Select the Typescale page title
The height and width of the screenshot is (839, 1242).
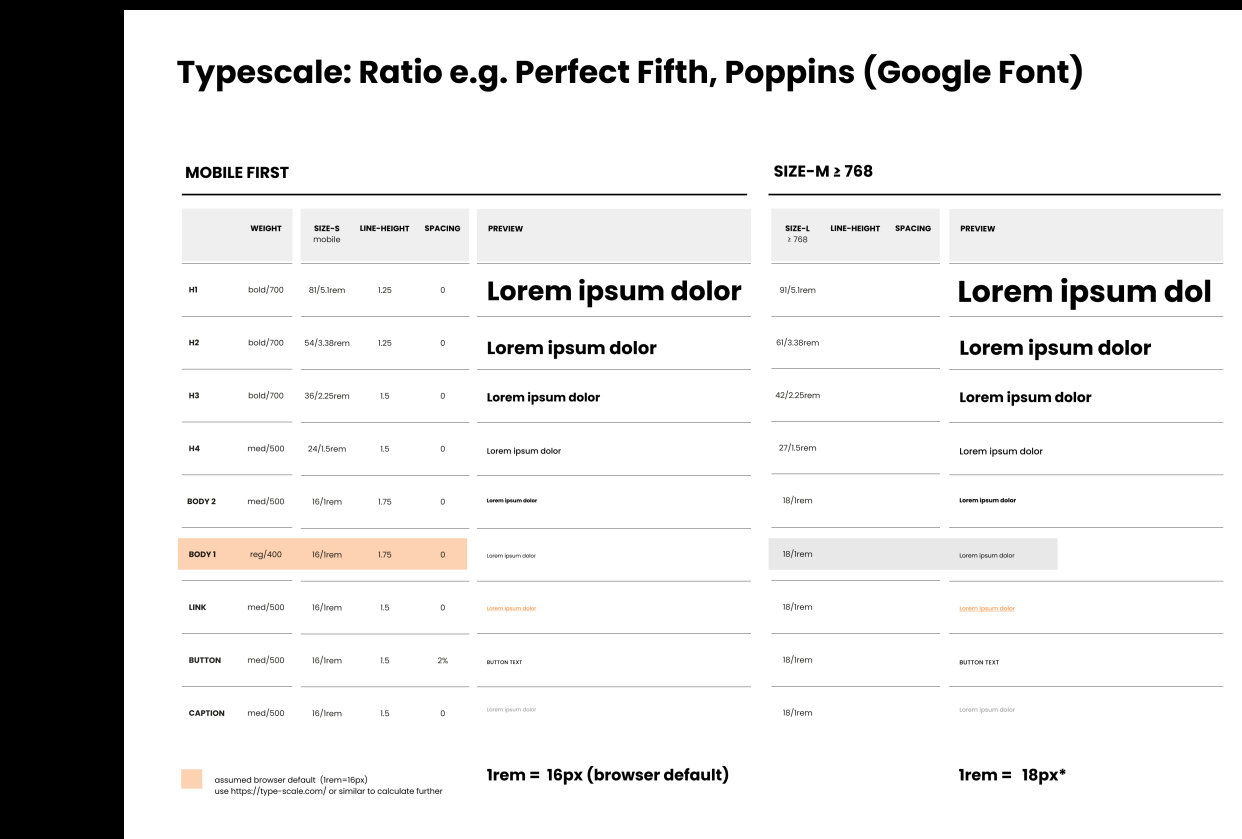(629, 73)
